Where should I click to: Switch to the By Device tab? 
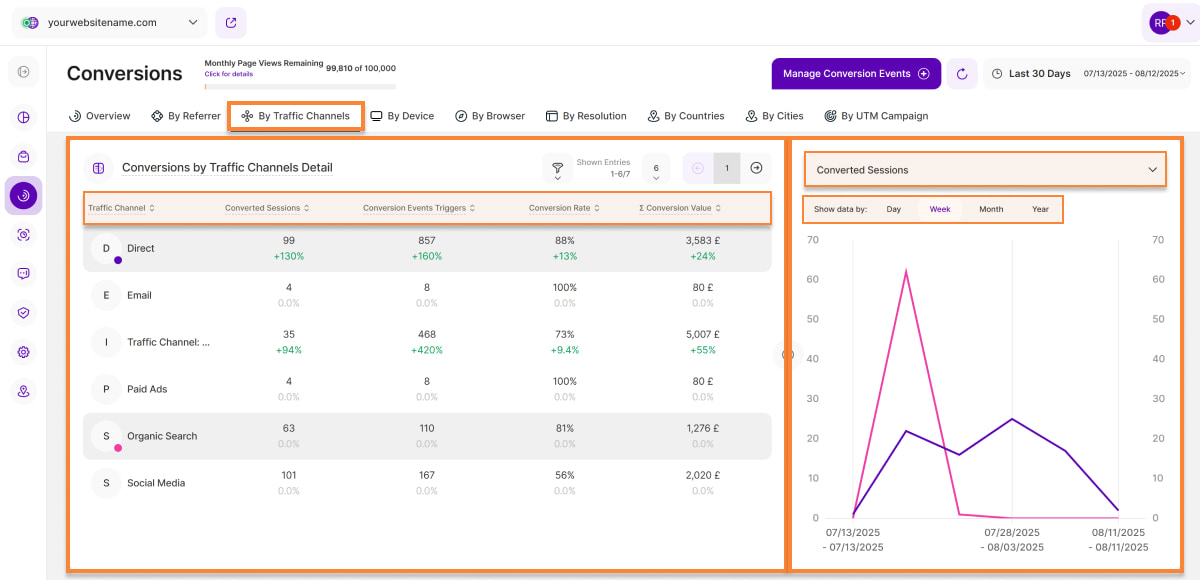[402, 116]
